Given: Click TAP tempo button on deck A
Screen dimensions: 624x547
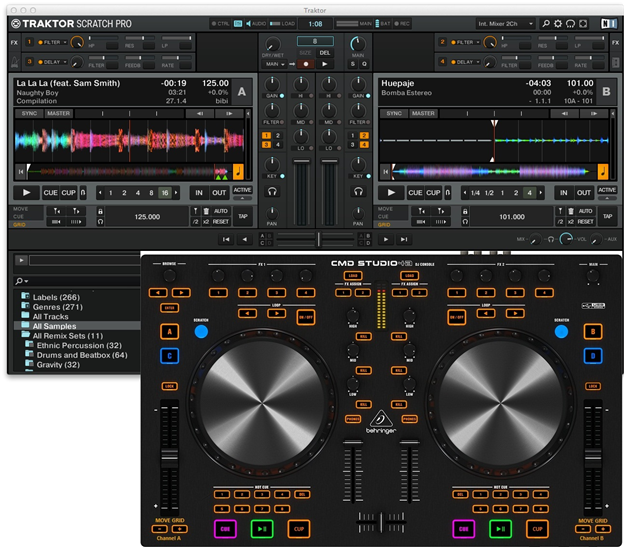Looking at the screenshot, I should click(243, 216).
